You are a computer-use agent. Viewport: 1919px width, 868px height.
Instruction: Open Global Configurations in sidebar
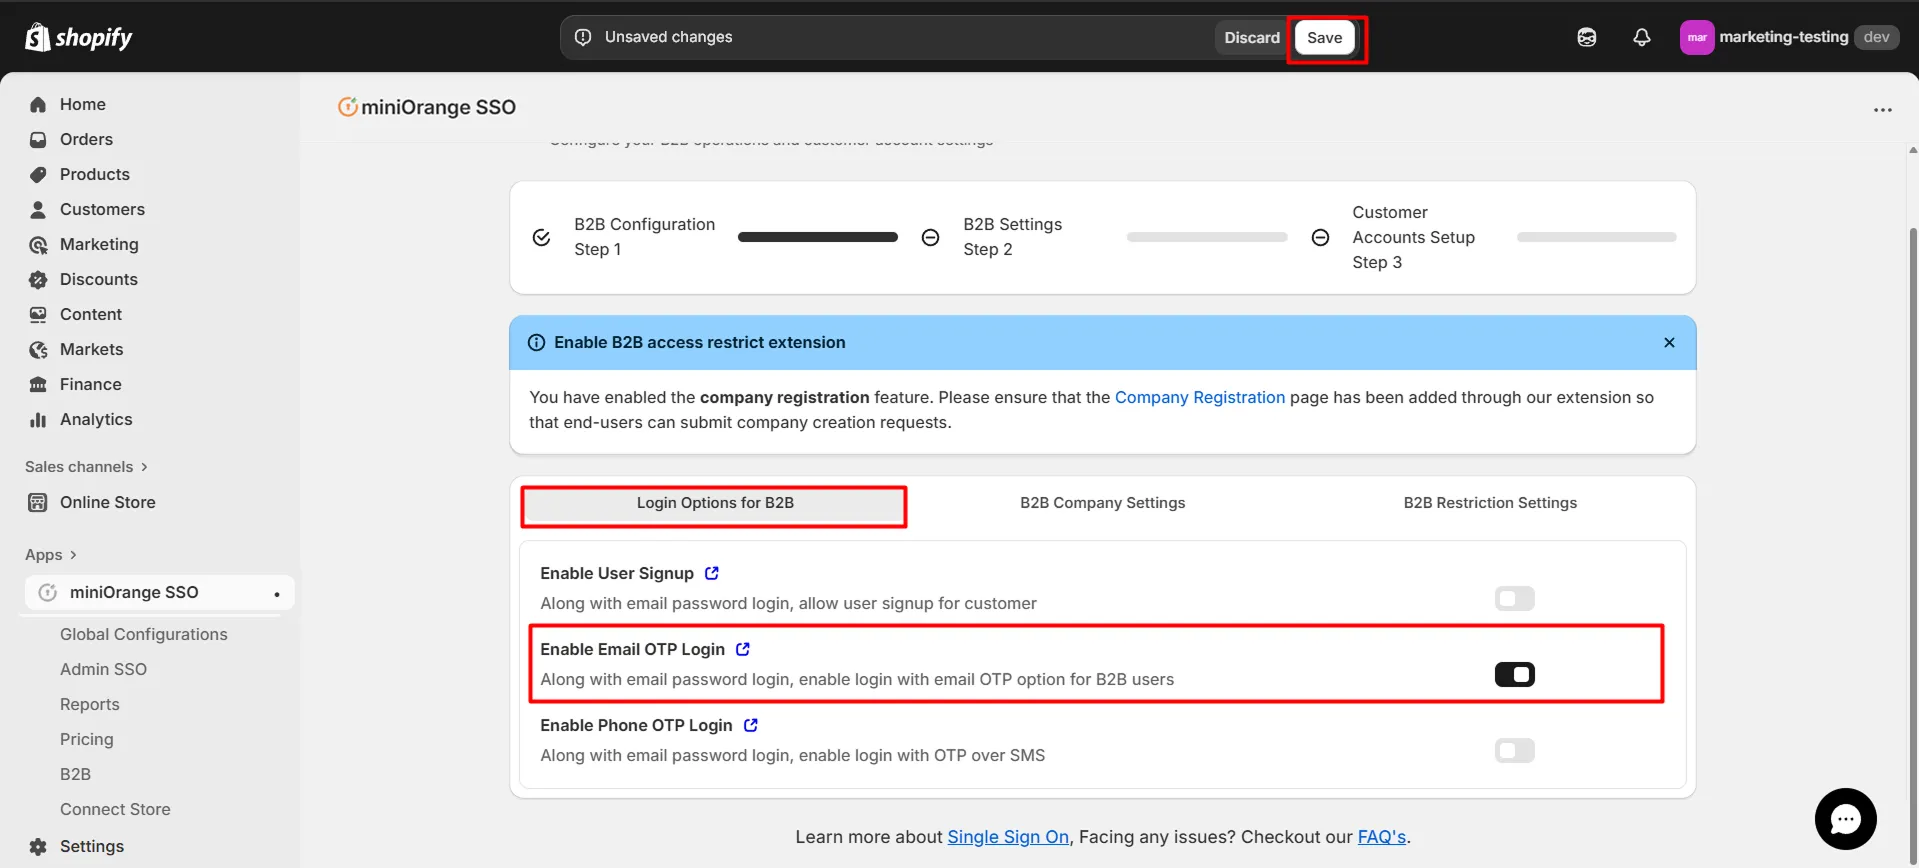(x=144, y=635)
